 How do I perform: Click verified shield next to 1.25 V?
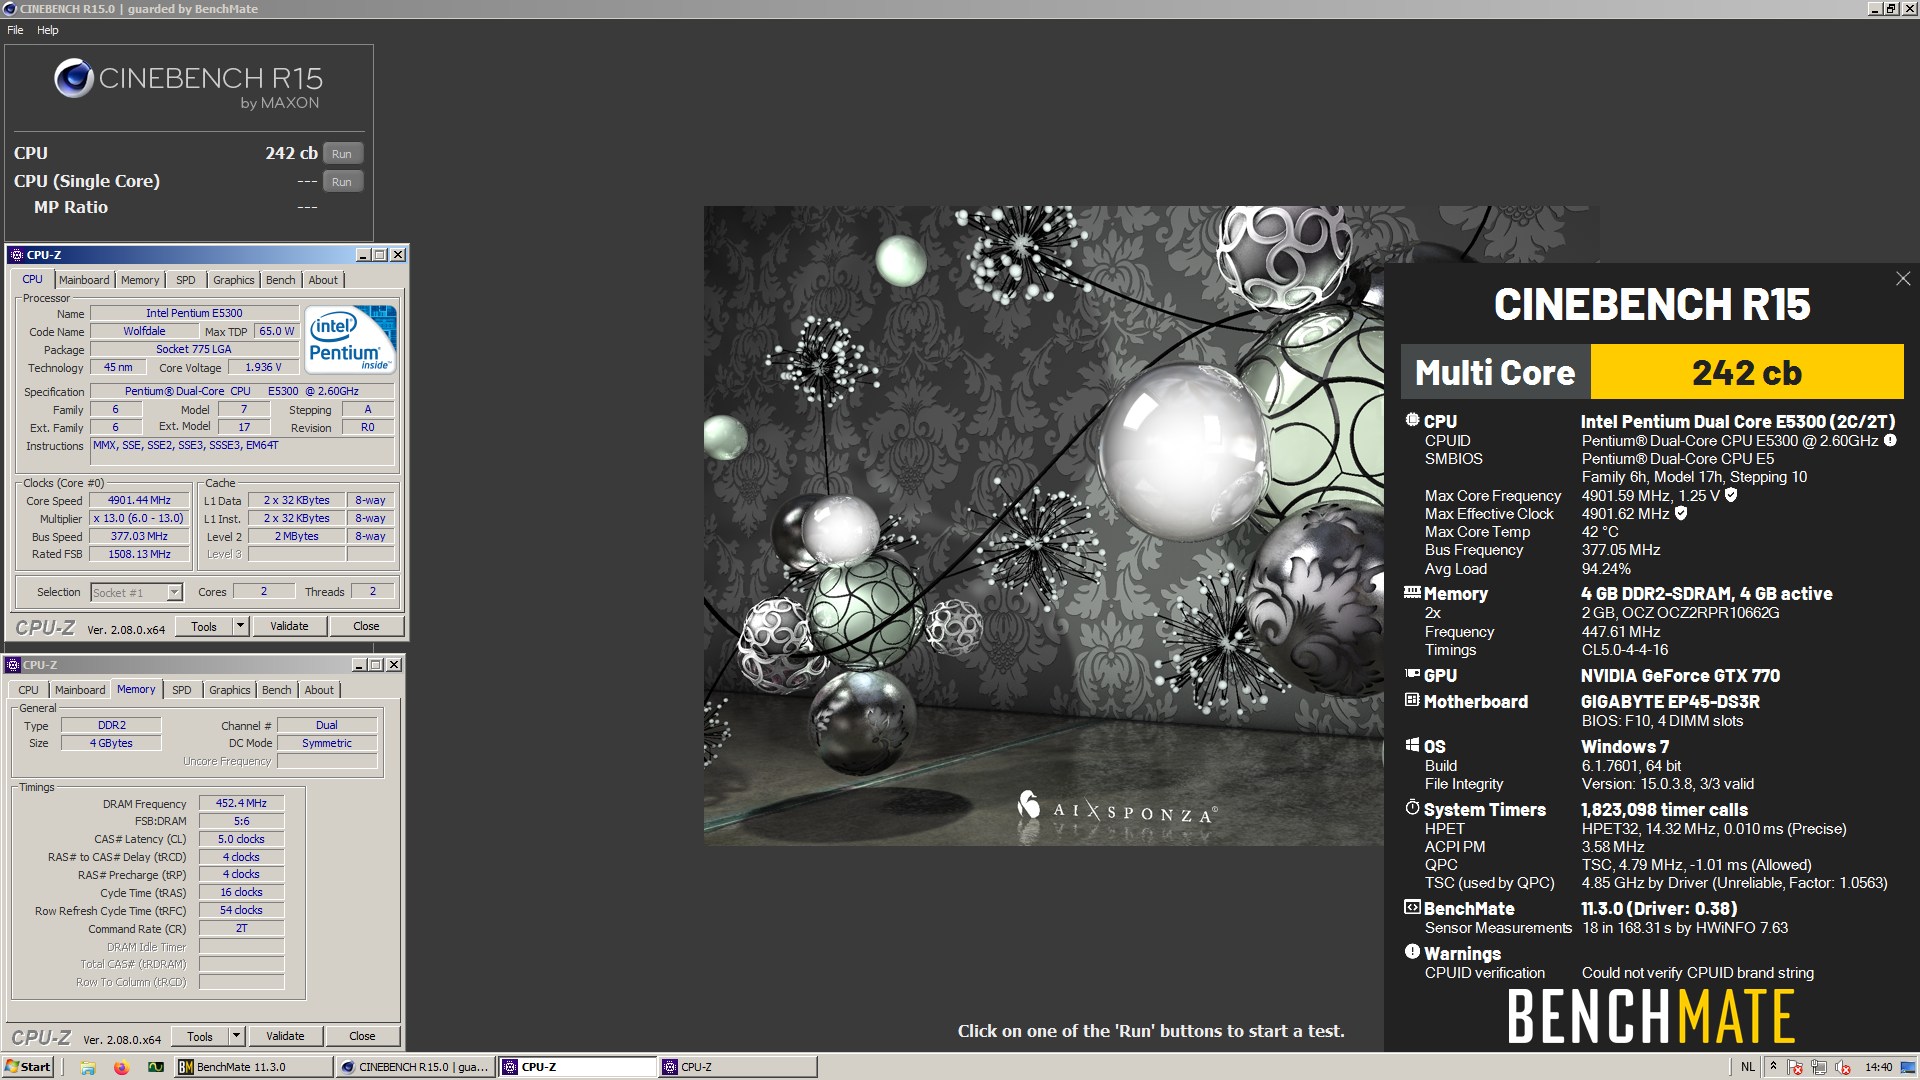(1731, 495)
